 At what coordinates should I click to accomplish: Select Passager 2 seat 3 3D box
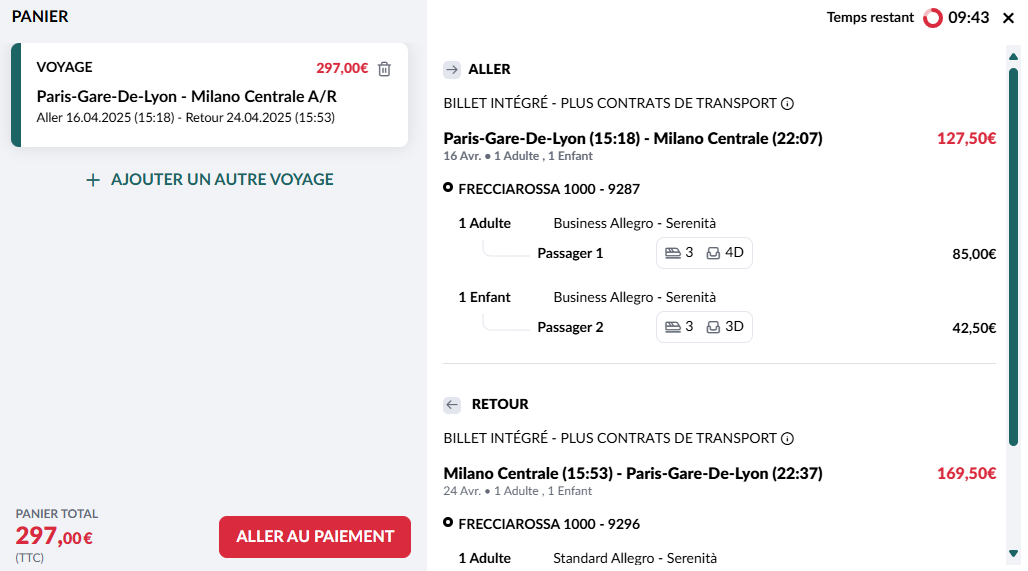pos(704,327)
